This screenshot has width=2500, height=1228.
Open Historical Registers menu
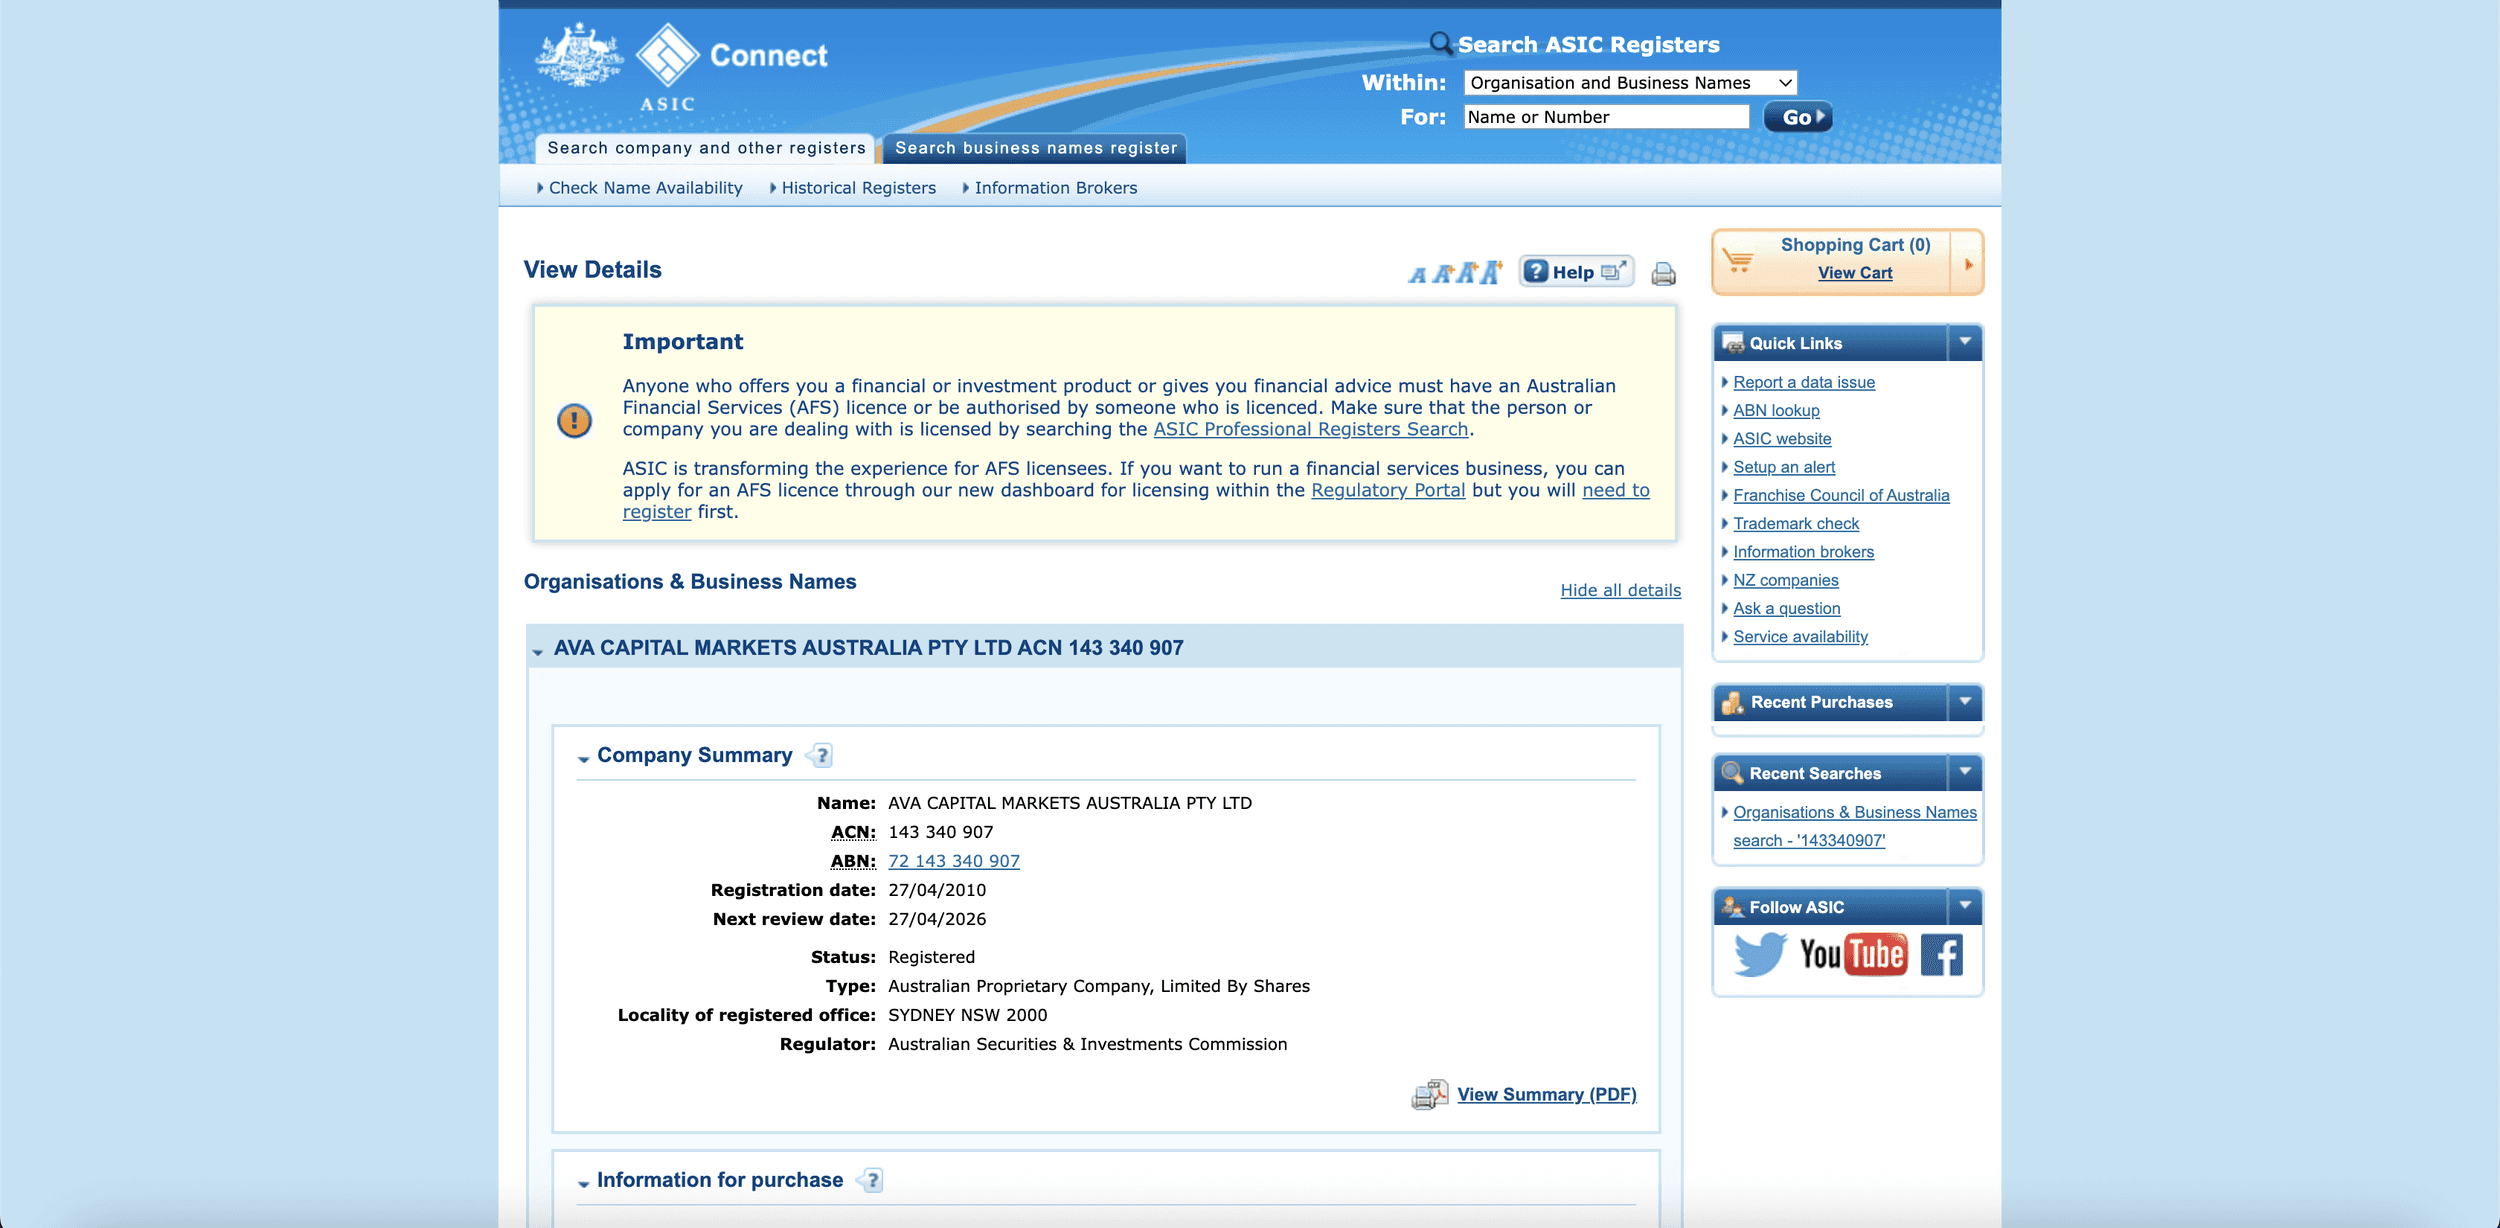858,188
